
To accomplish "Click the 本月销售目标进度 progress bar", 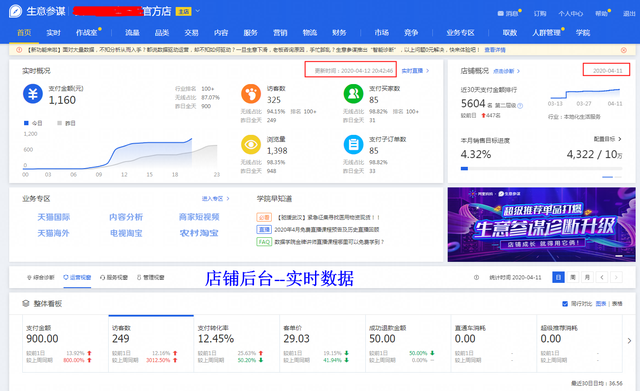I will click(x=541, y=168).
